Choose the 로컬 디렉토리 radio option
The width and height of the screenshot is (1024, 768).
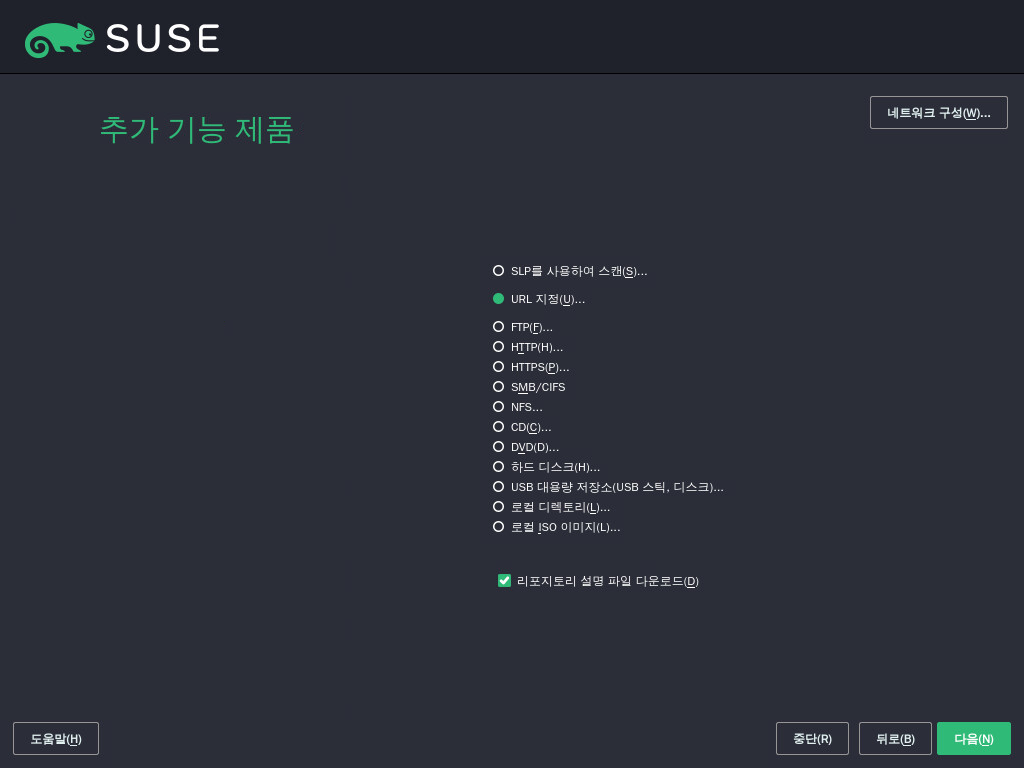[499, 507]
